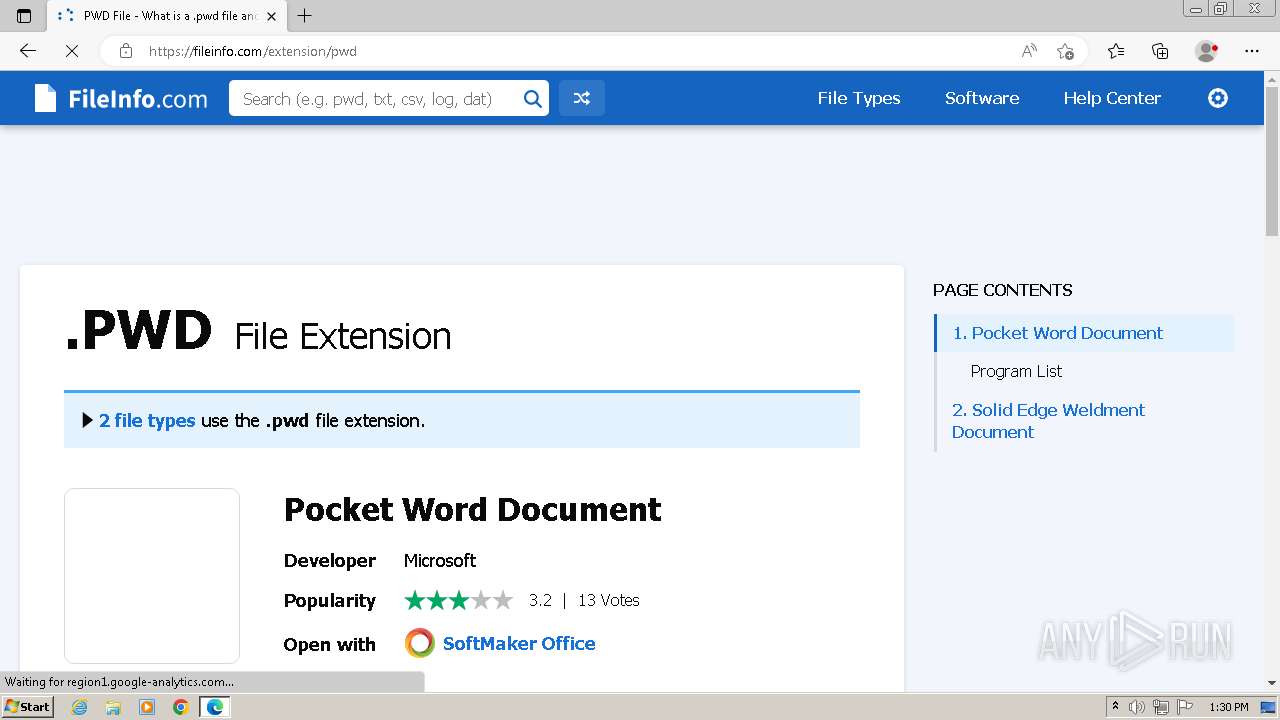Viewport: 1280px width, 720px height.
Task: Jump to Program List section
Action: coord(1016,371)
